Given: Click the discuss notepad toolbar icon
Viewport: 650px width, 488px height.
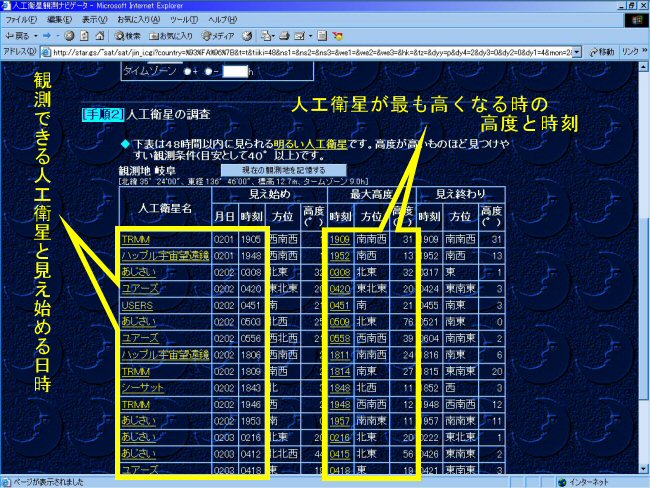Looking at the screenshot, I should pyautogui.click(x=322, y=36).
